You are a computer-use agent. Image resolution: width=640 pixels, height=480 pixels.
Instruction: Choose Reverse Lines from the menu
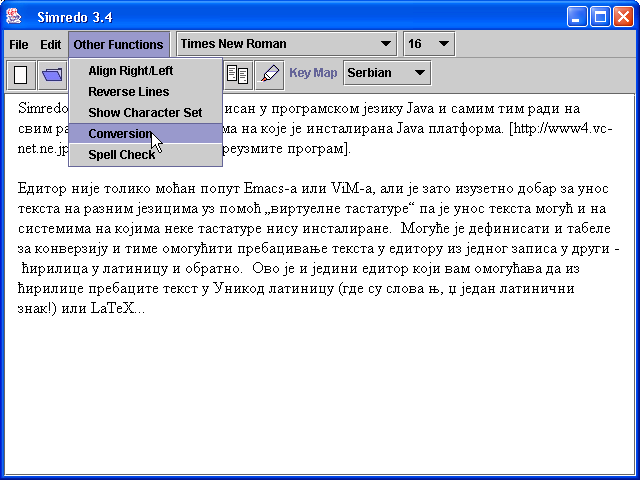(x=128, y=92)
